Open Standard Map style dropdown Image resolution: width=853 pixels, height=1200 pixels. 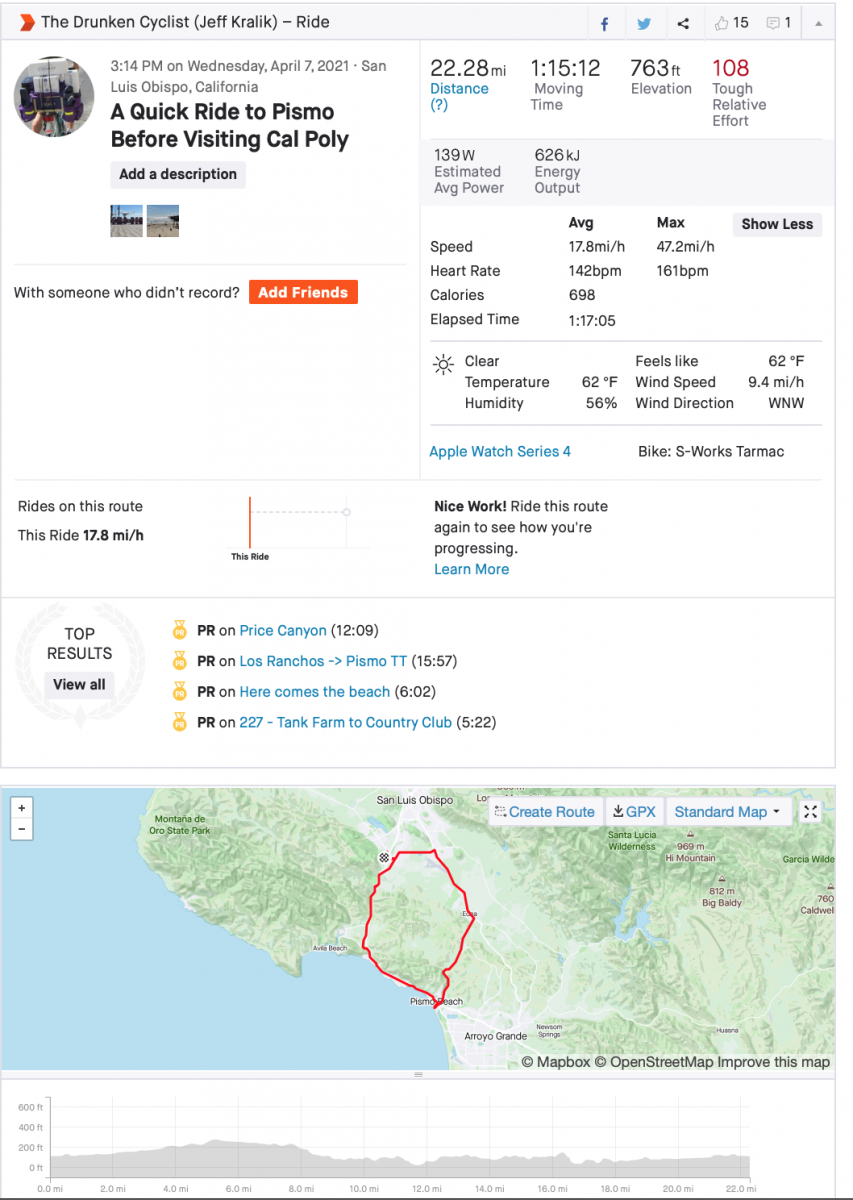click(727, 812)
